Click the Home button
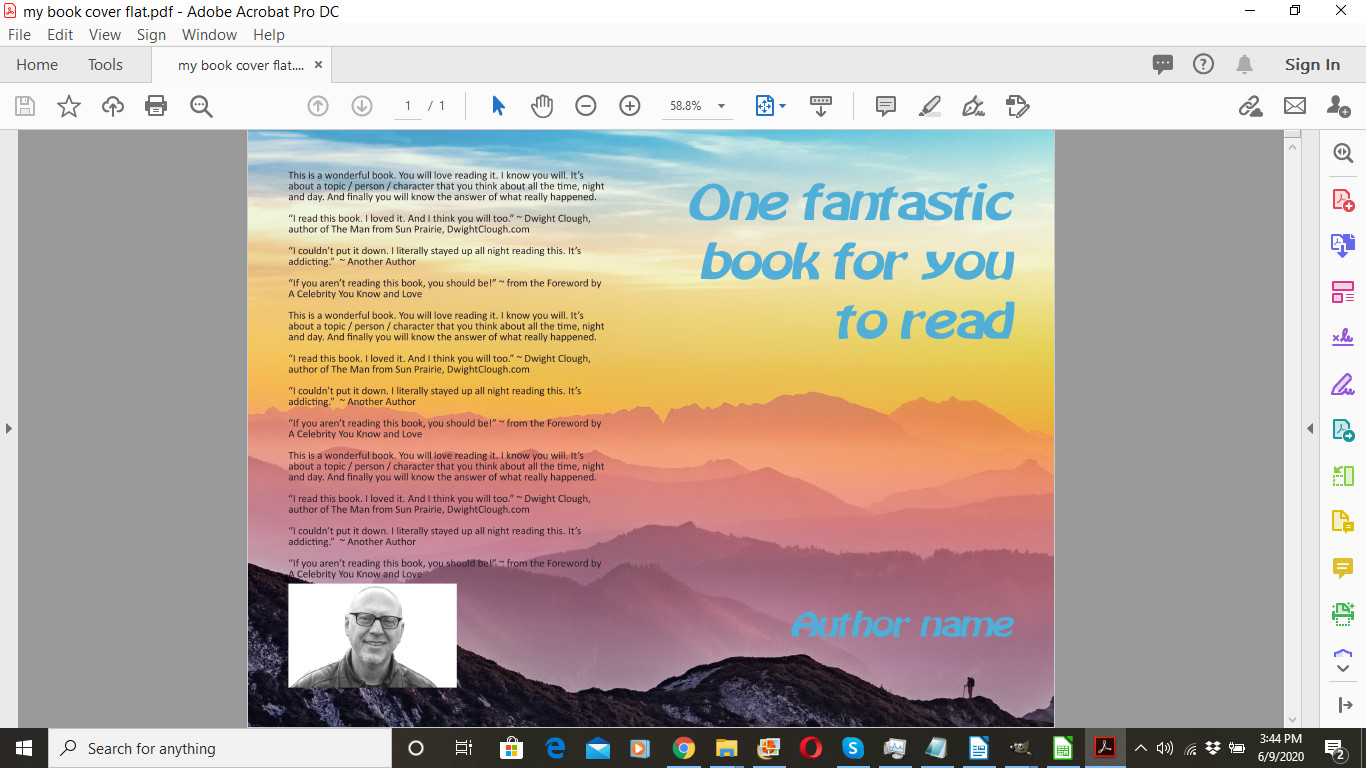 click(x=37, y=65)
